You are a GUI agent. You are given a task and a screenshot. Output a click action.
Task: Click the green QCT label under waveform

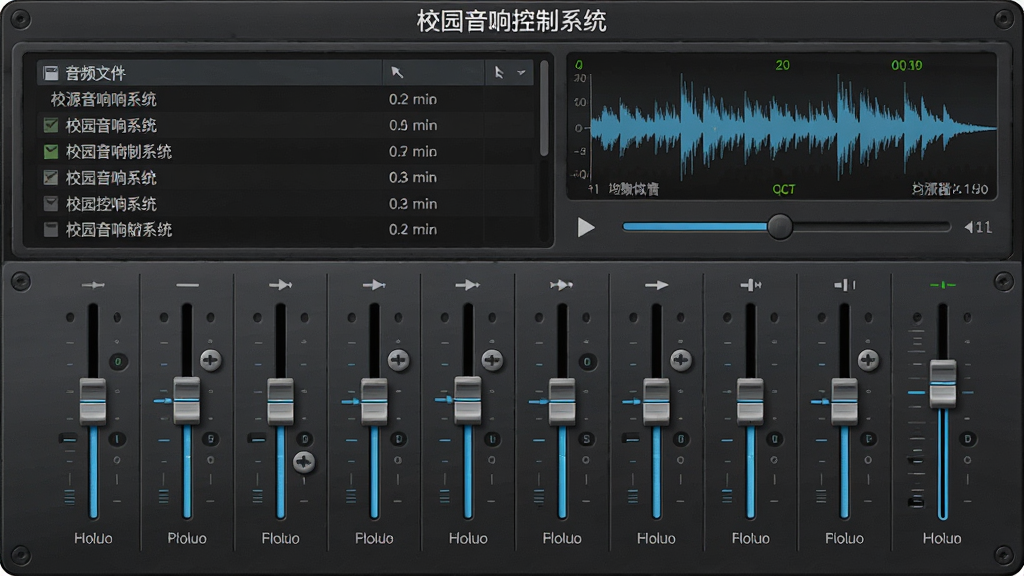coord(784,189)
